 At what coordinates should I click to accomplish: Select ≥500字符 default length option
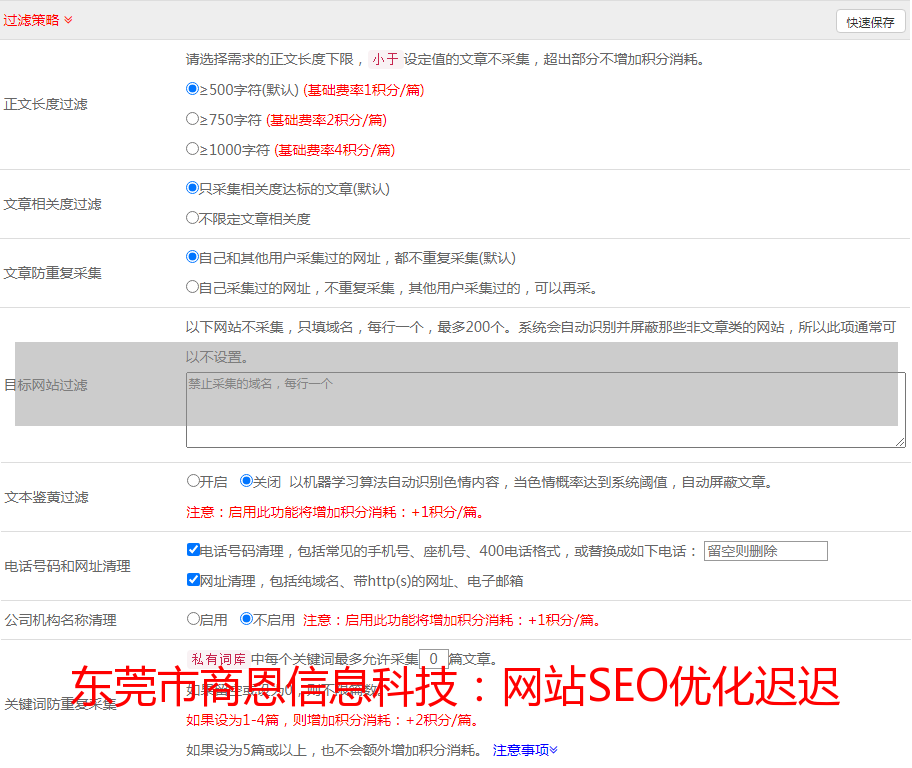tap(193, 89)
